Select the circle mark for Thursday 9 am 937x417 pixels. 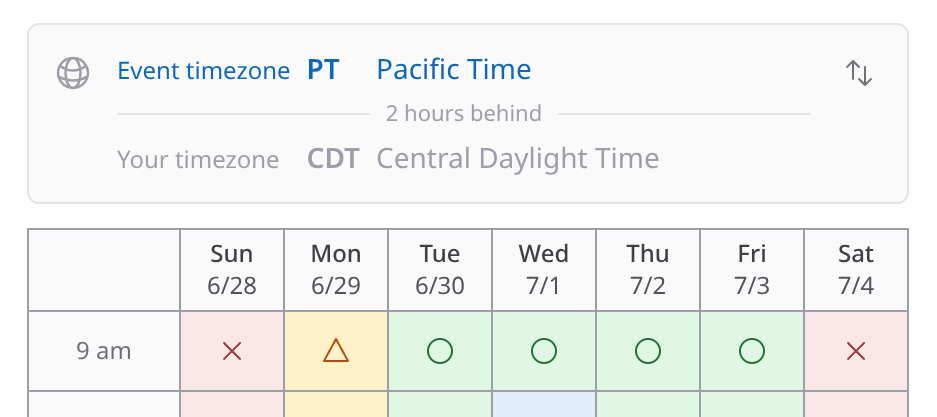[648, 351]
